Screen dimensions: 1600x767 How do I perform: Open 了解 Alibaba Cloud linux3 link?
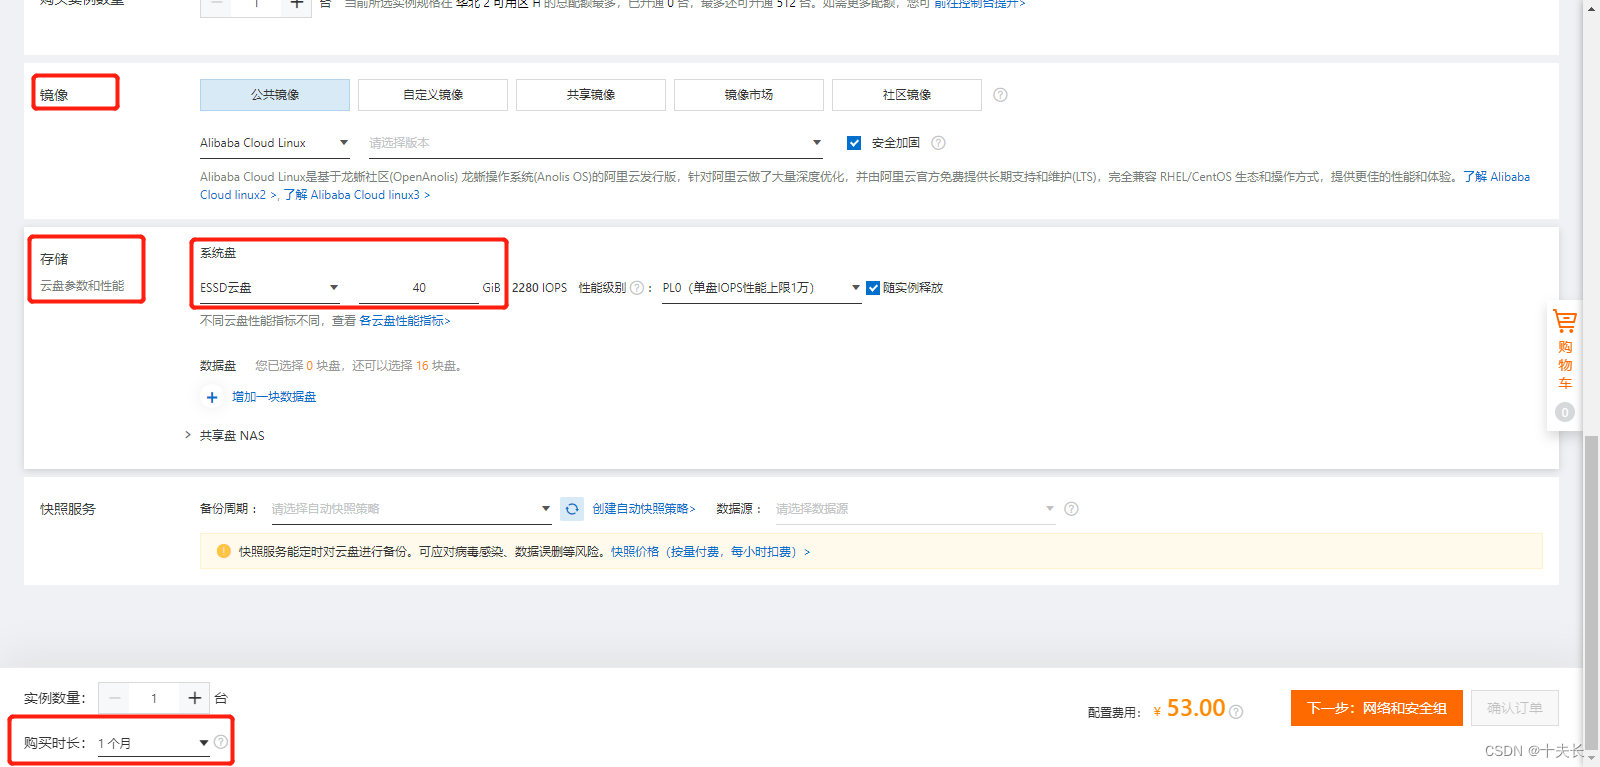point(357,195)
